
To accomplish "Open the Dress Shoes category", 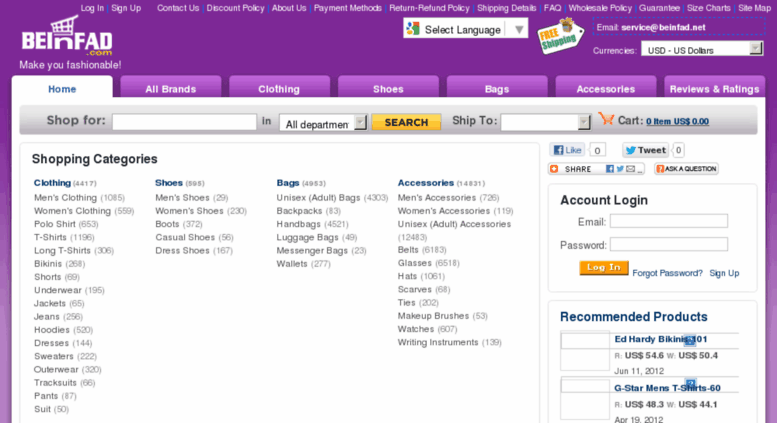I will (x=182, y=251).
